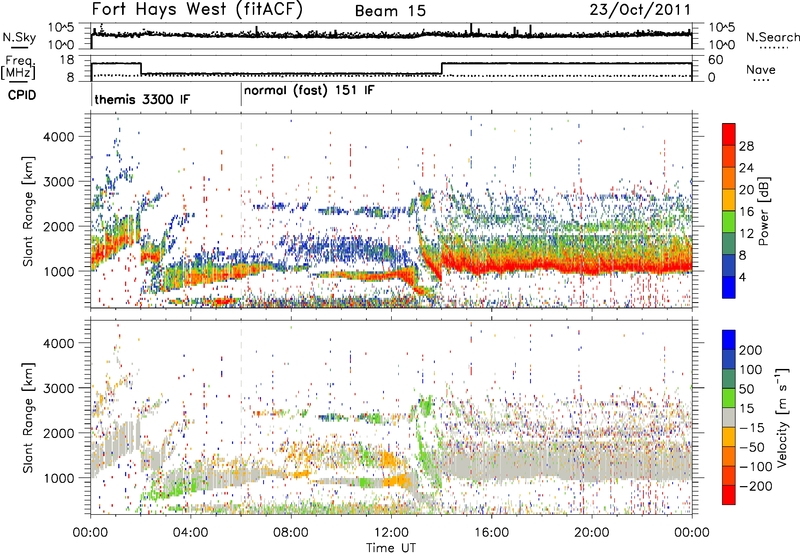
Task: Select the "N.Sky" legend label
Action: click(19, 37)
